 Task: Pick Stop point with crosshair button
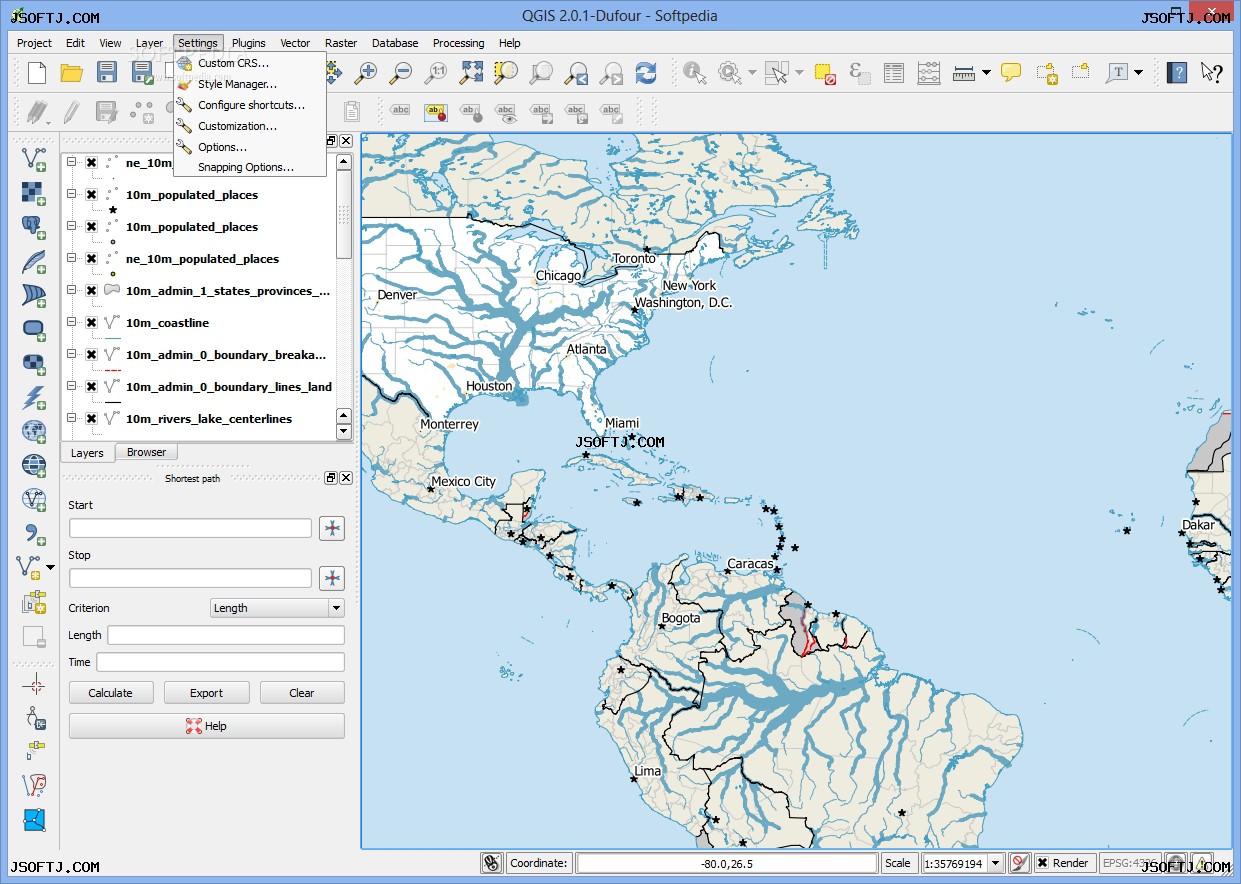(332, 578)
